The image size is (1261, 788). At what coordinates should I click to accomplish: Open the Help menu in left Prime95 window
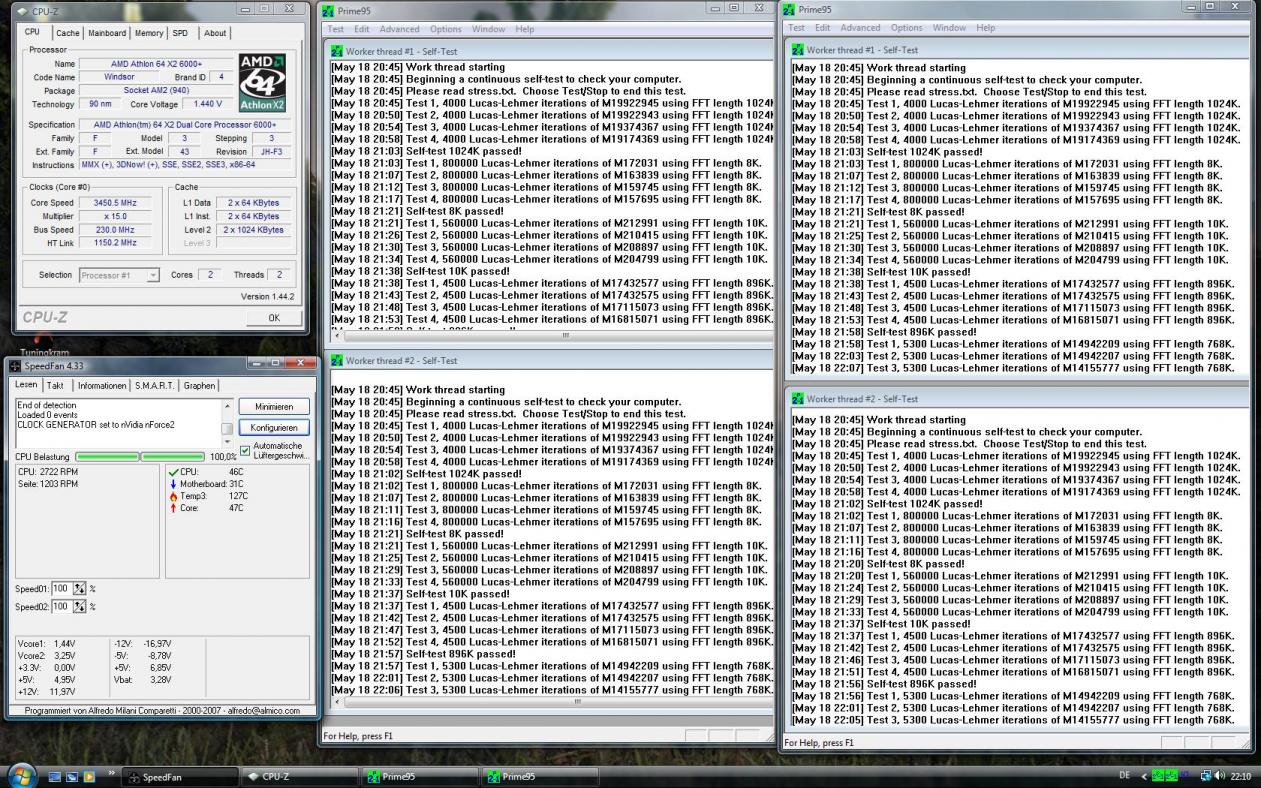(525, 30)
